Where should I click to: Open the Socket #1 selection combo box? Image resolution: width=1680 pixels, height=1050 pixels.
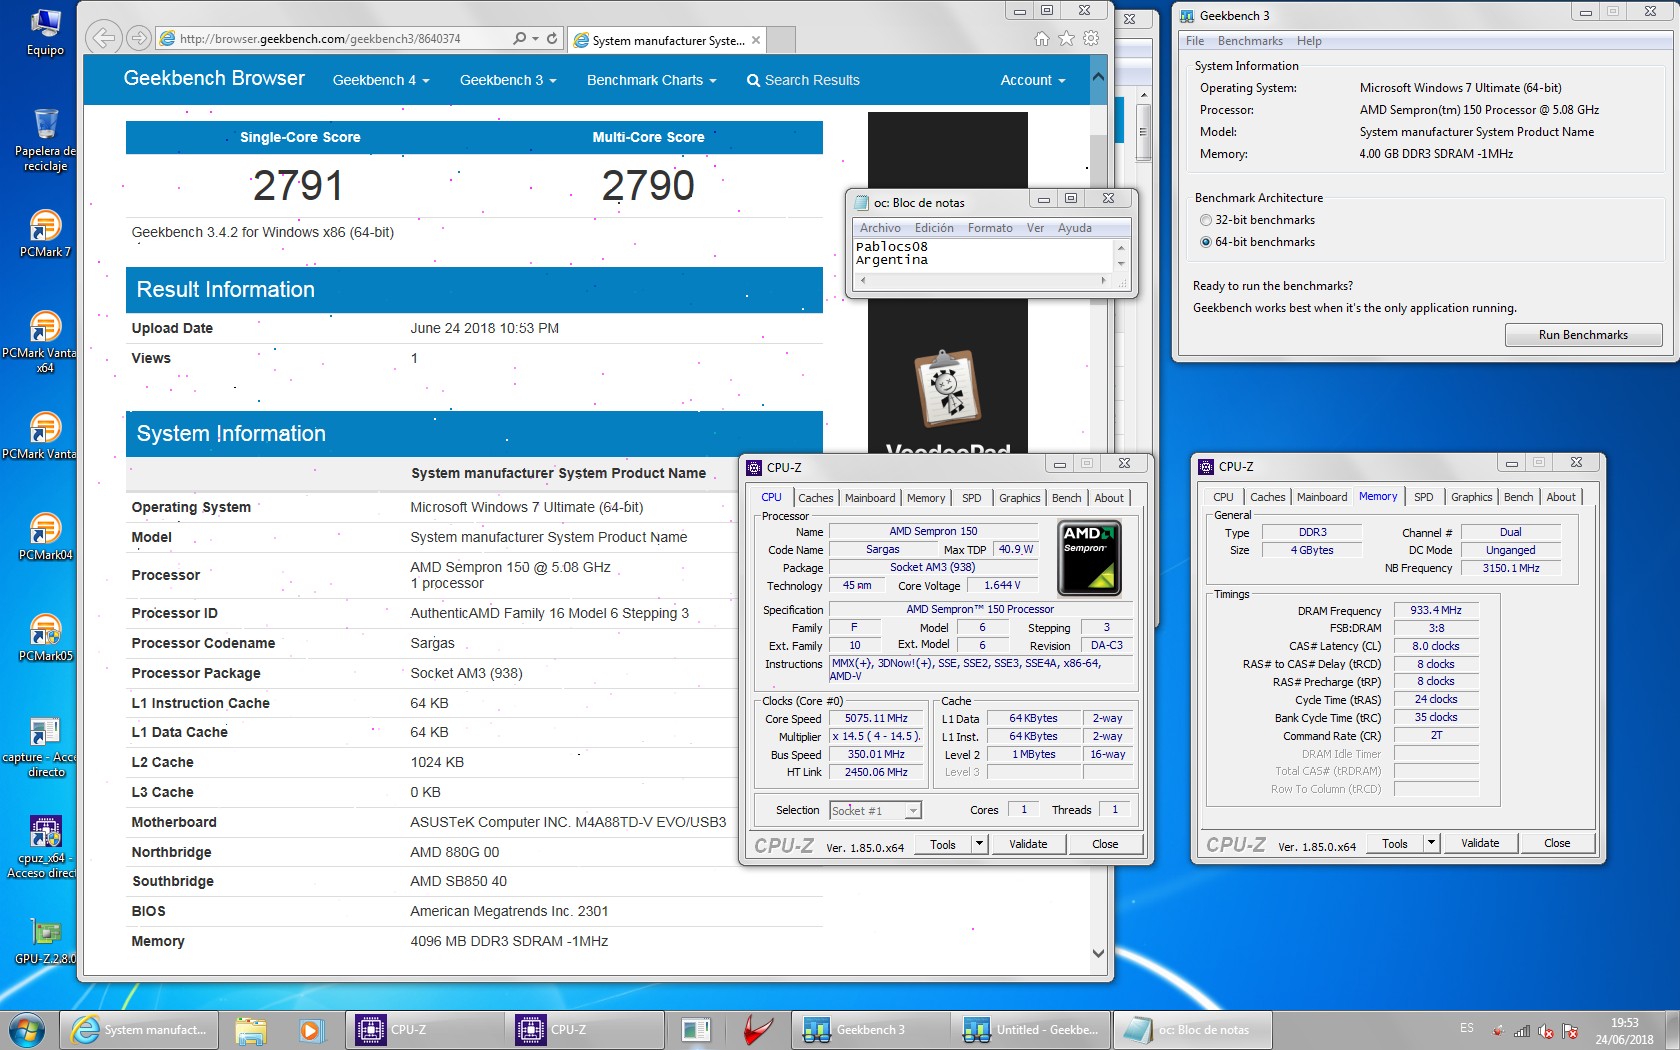[x=876, y=810]
